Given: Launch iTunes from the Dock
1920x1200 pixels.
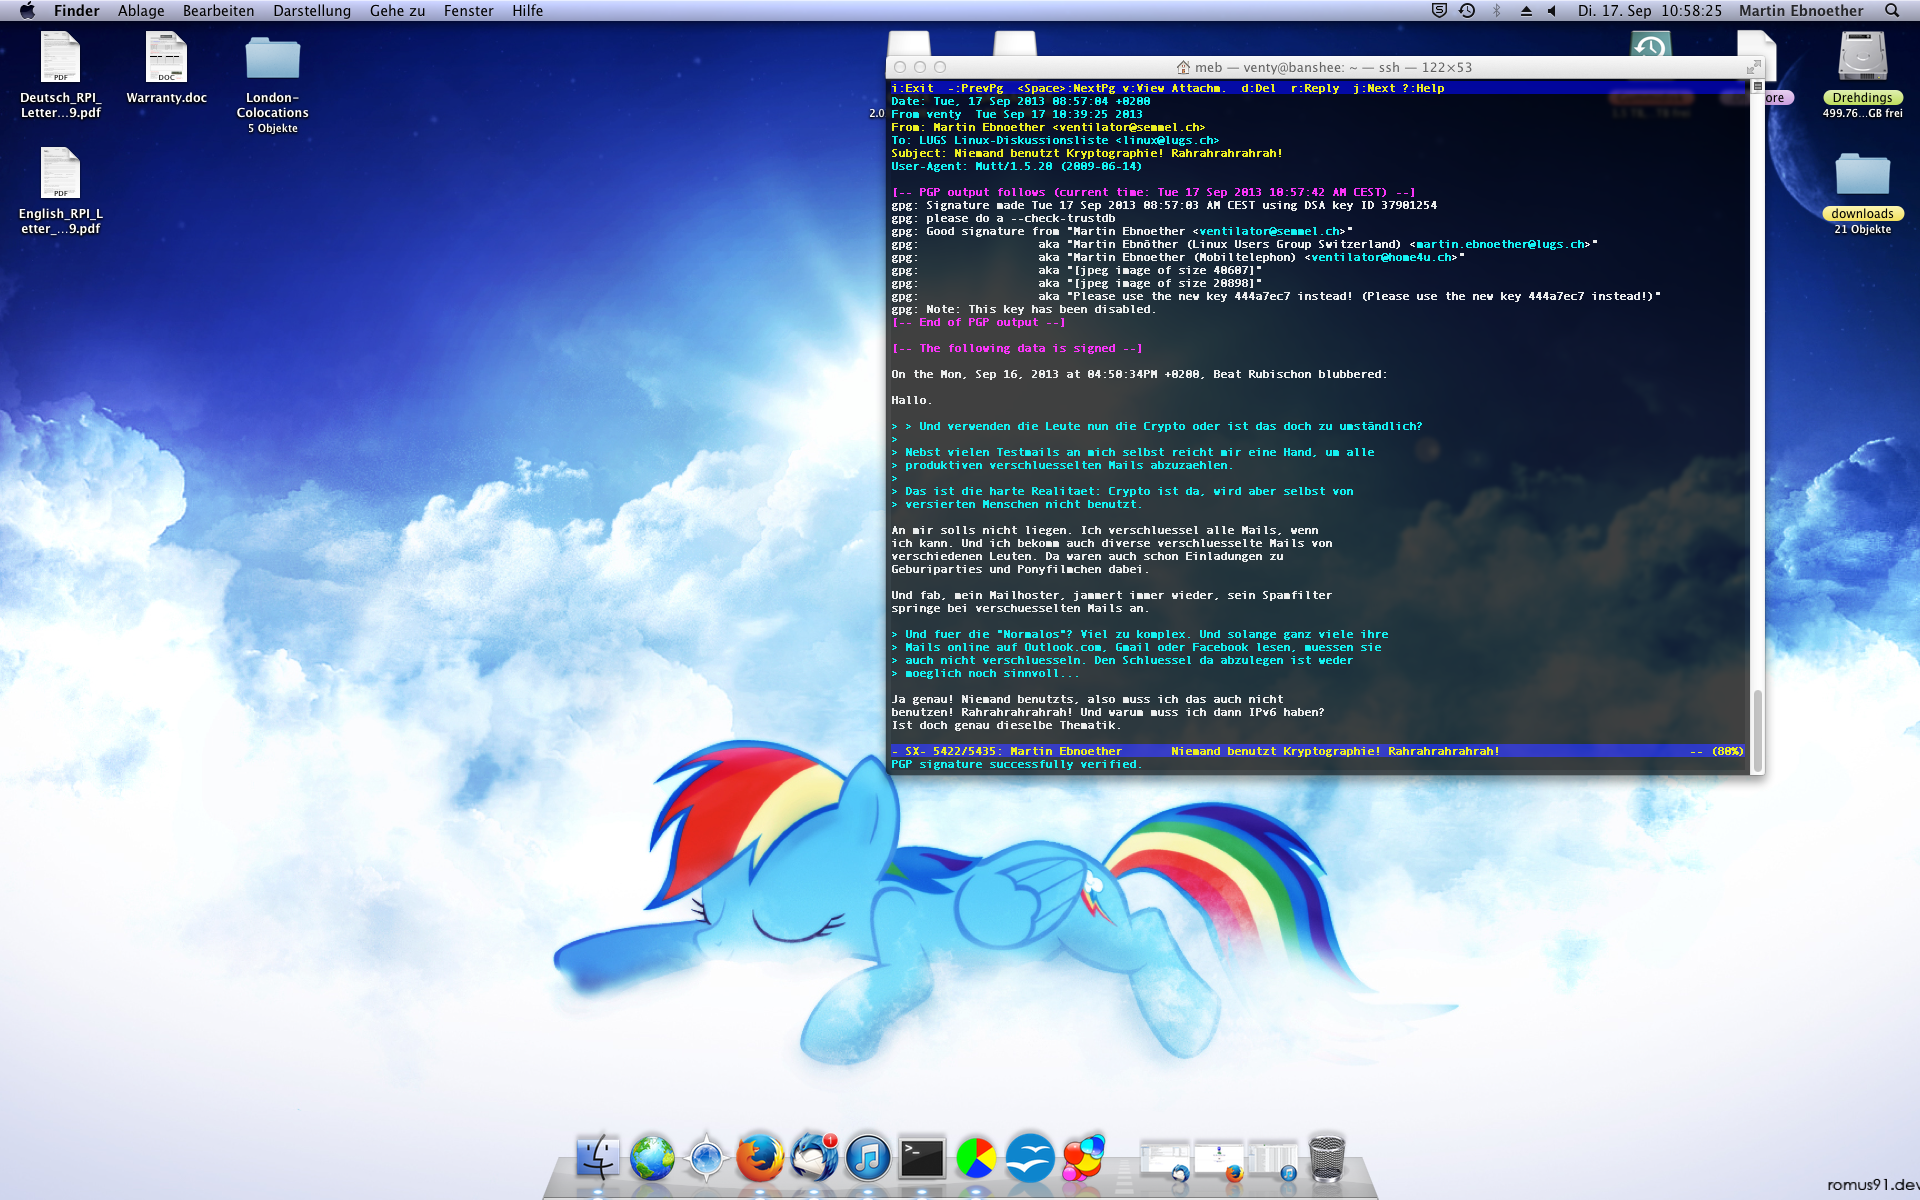Looking at the screenshot, I should click(x=868, y=1158).
